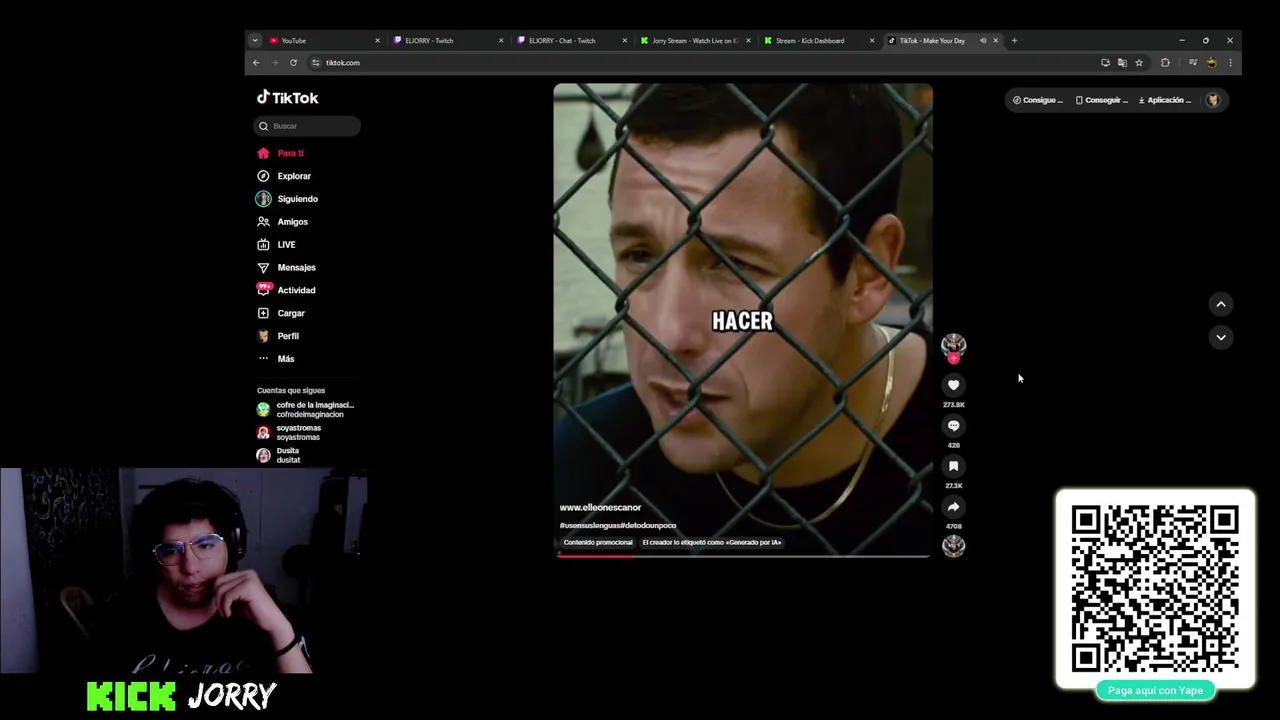Seek on the video progress bar

[x=743, y=555]
